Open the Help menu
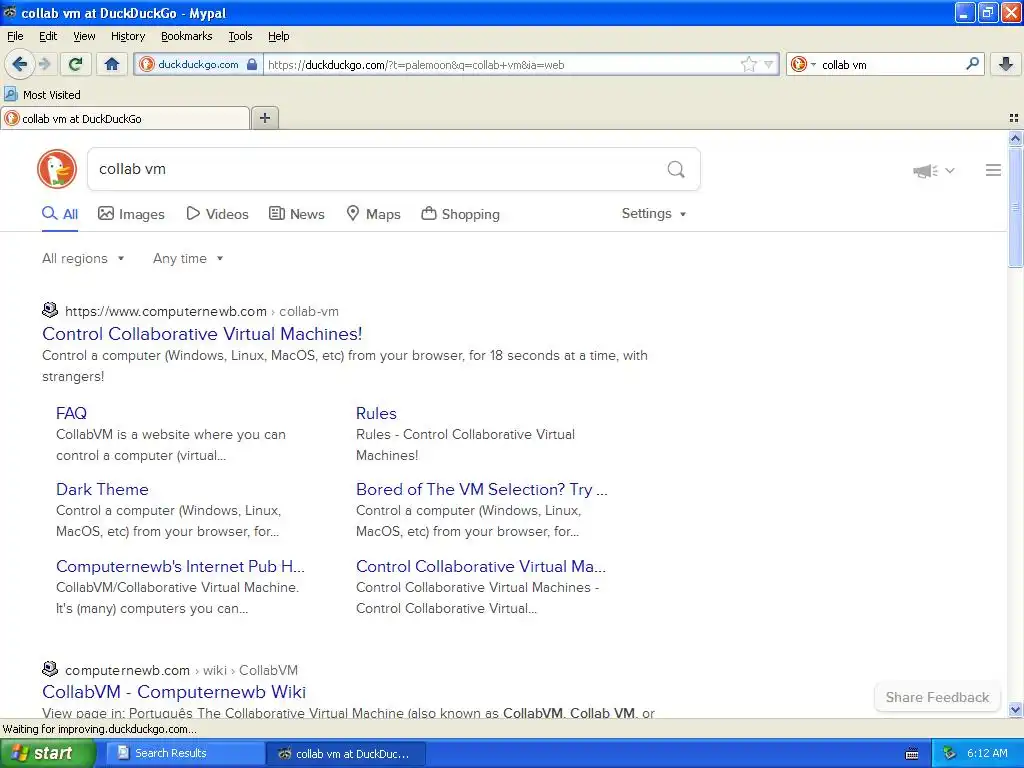Screen dimensions: 1024x768 [x=278, y=36]
